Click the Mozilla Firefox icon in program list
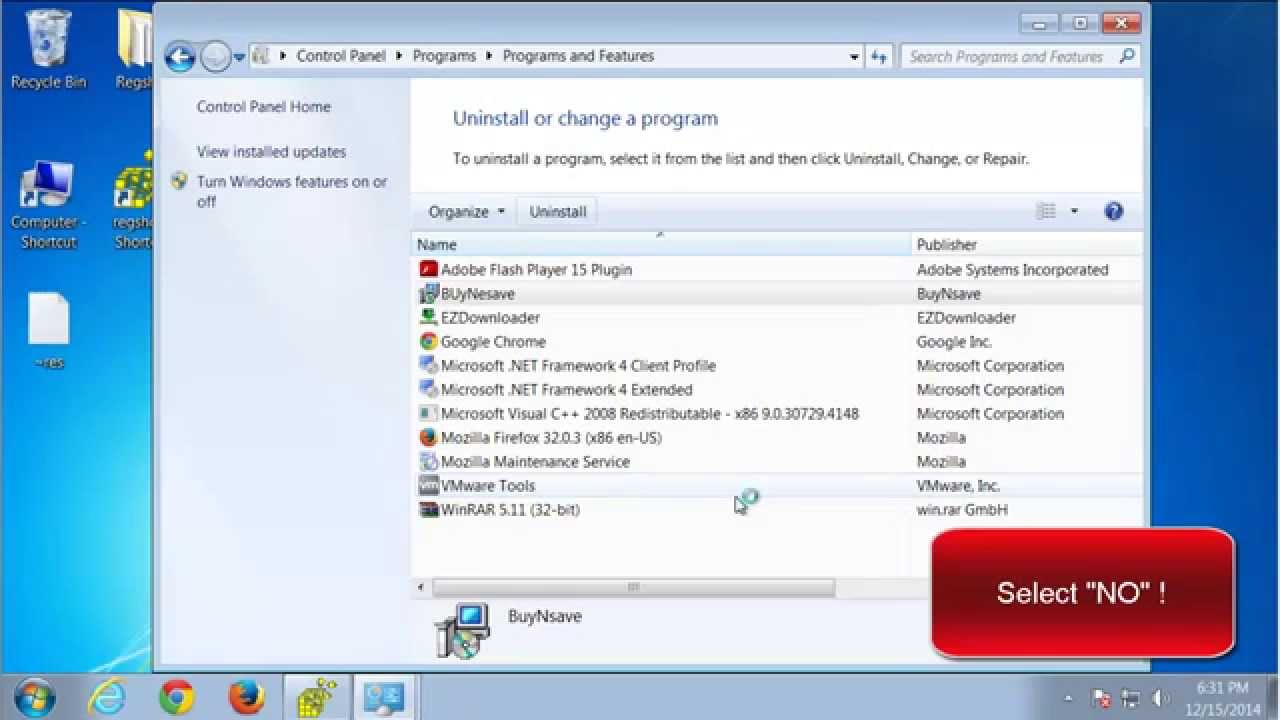The width and height of the screenshot is (1280, 720). tap(428, 437)
